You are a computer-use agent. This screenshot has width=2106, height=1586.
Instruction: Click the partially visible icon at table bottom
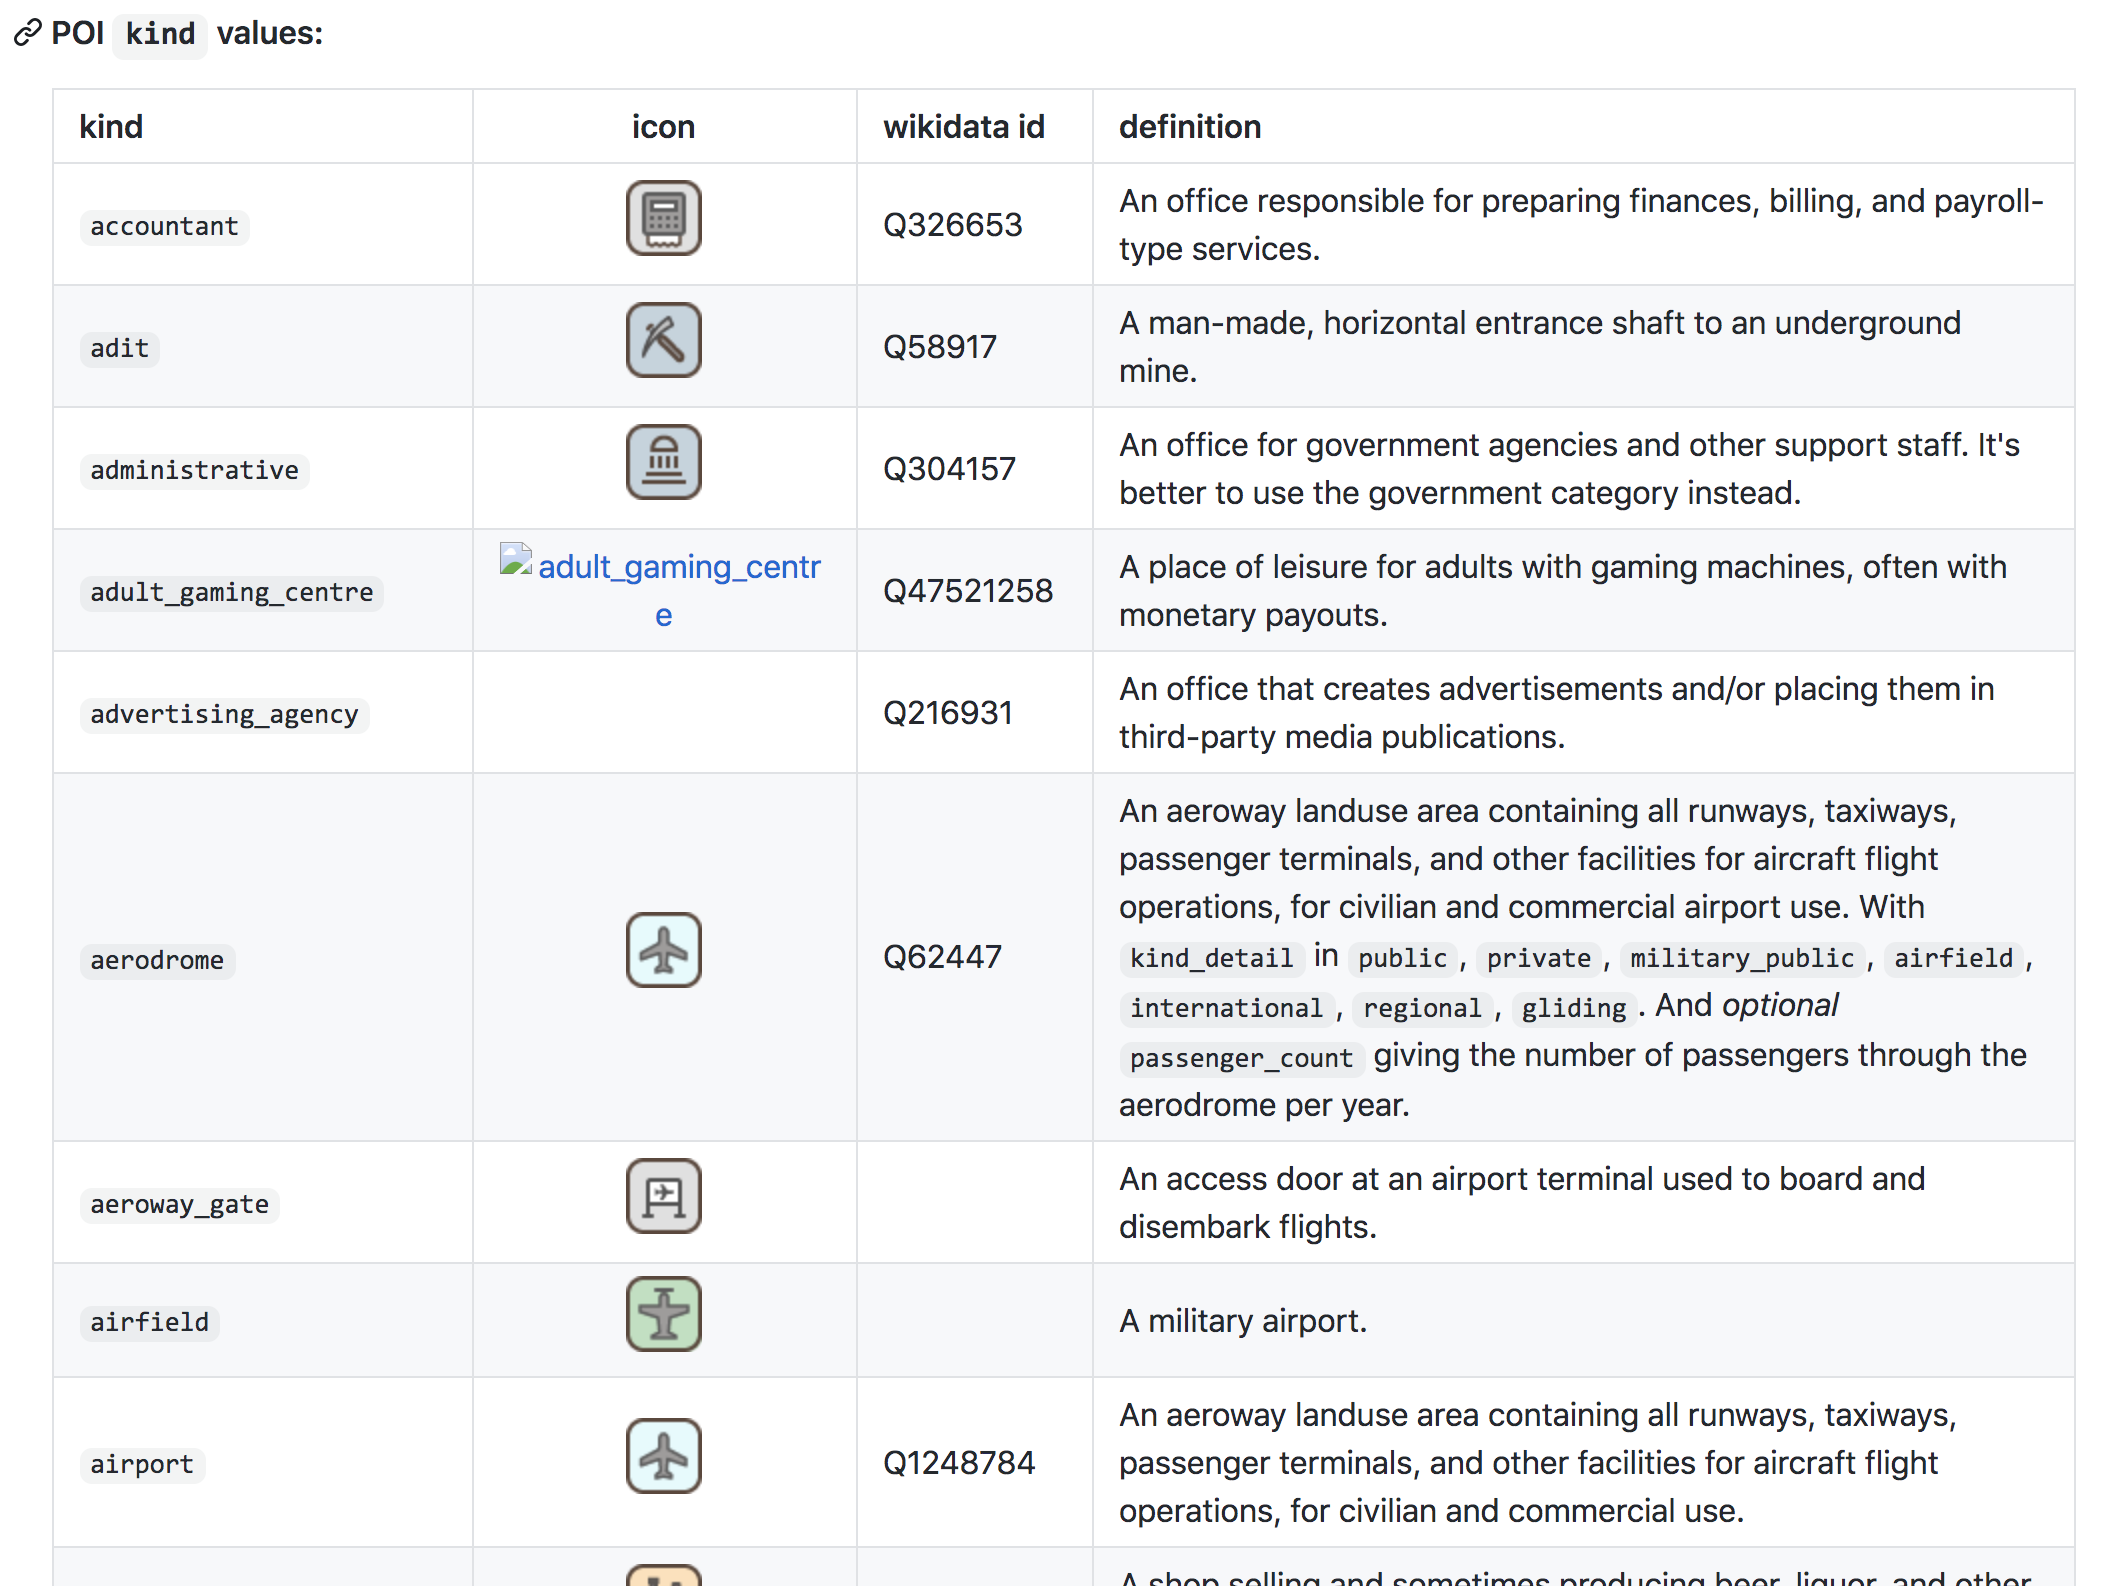tap(663, 1575)
